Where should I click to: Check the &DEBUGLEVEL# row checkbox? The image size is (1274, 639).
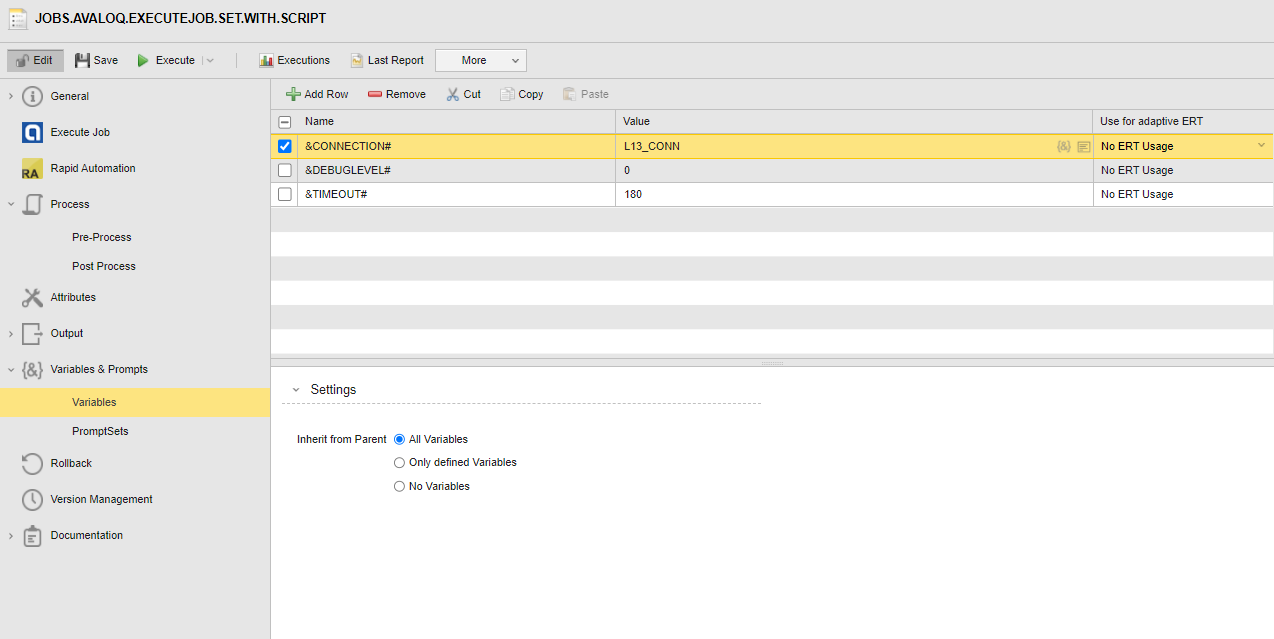[x=285, y=170]
